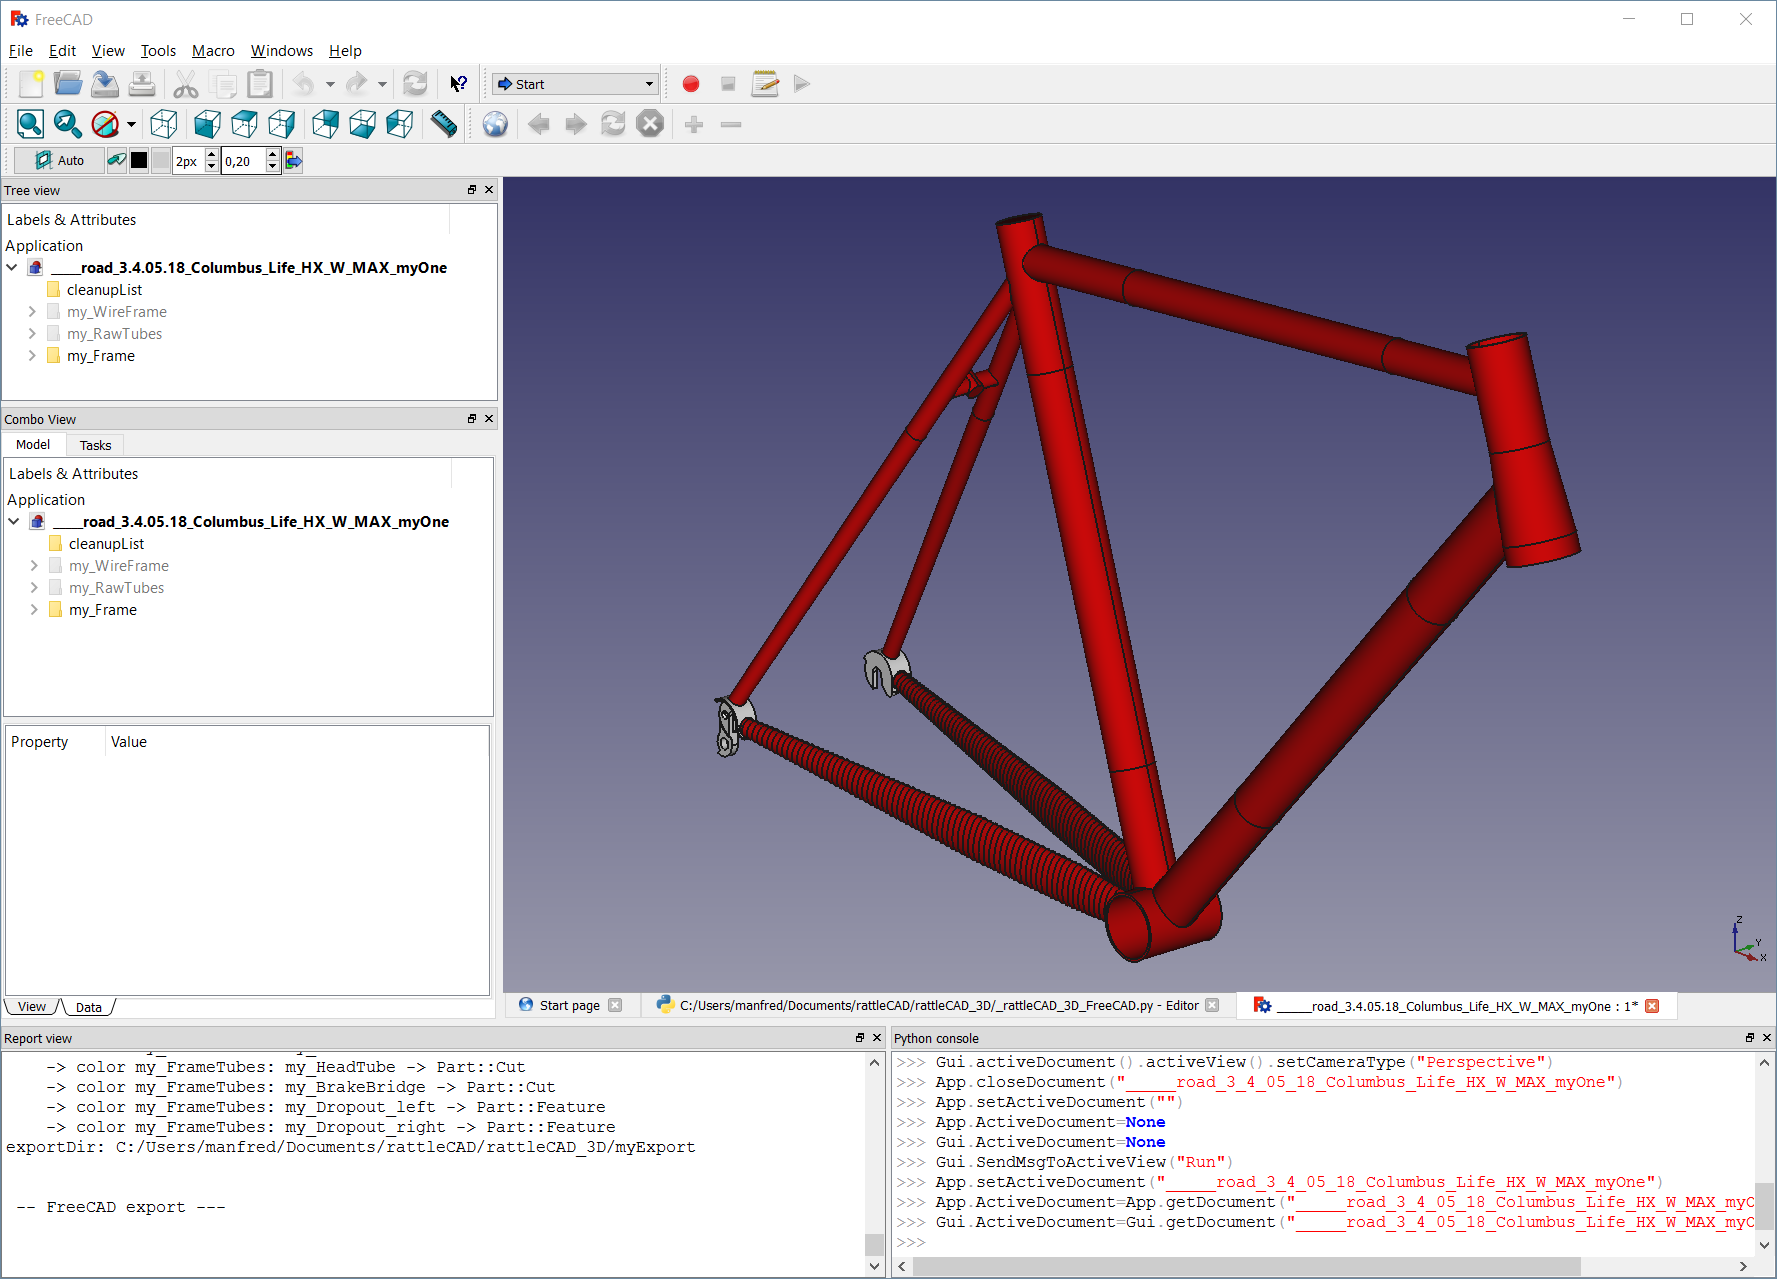Toggle construction mode icon
The image size is (1777, 1279).
tap(117, 160)
